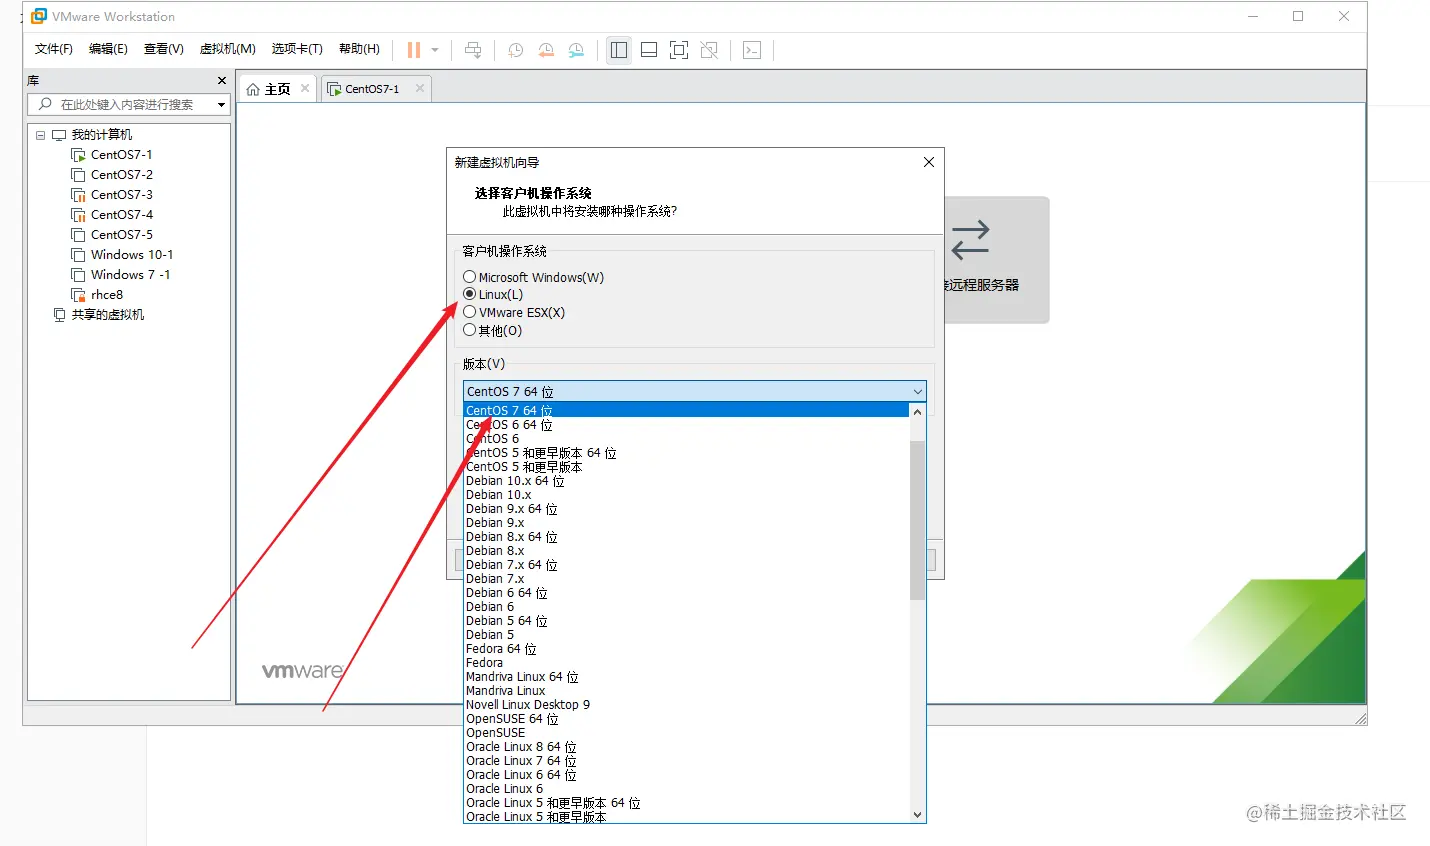Screen dimensions: 1430x846
Task: Open the snapshot manager wrench icon
Action: (576, 50)
